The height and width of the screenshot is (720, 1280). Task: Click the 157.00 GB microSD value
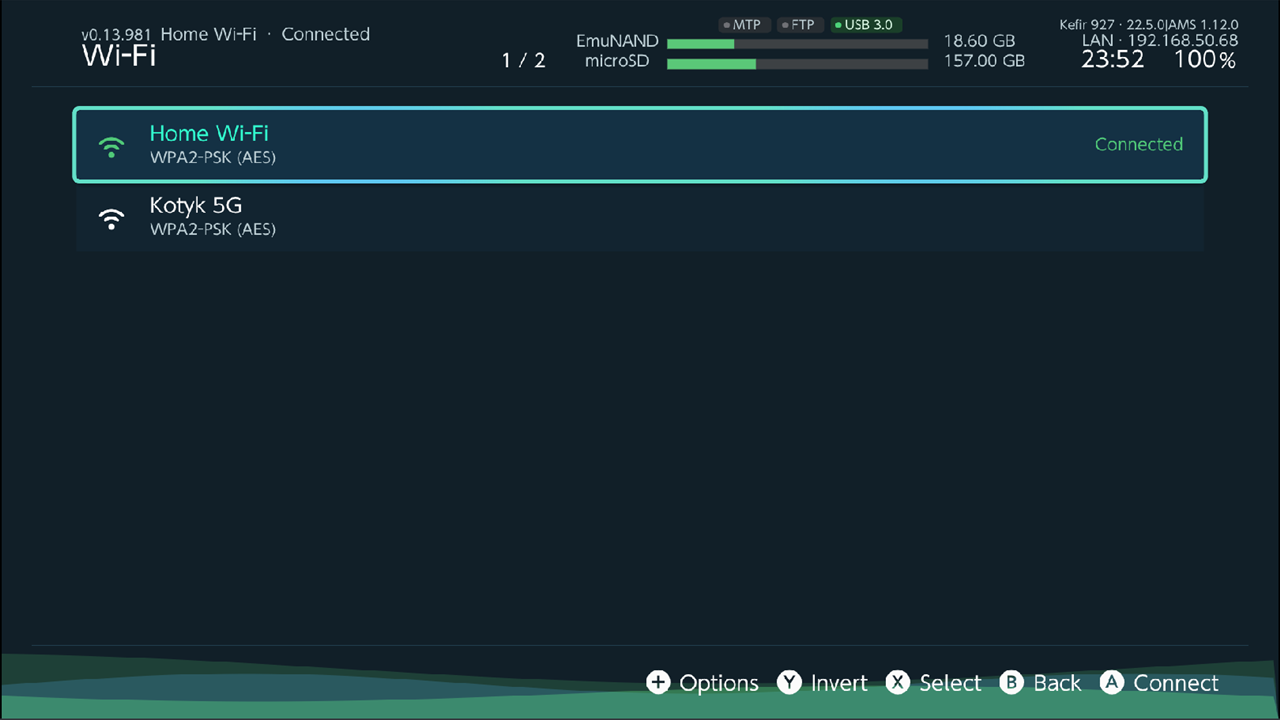pyautogui.click(x=984, y=62)
